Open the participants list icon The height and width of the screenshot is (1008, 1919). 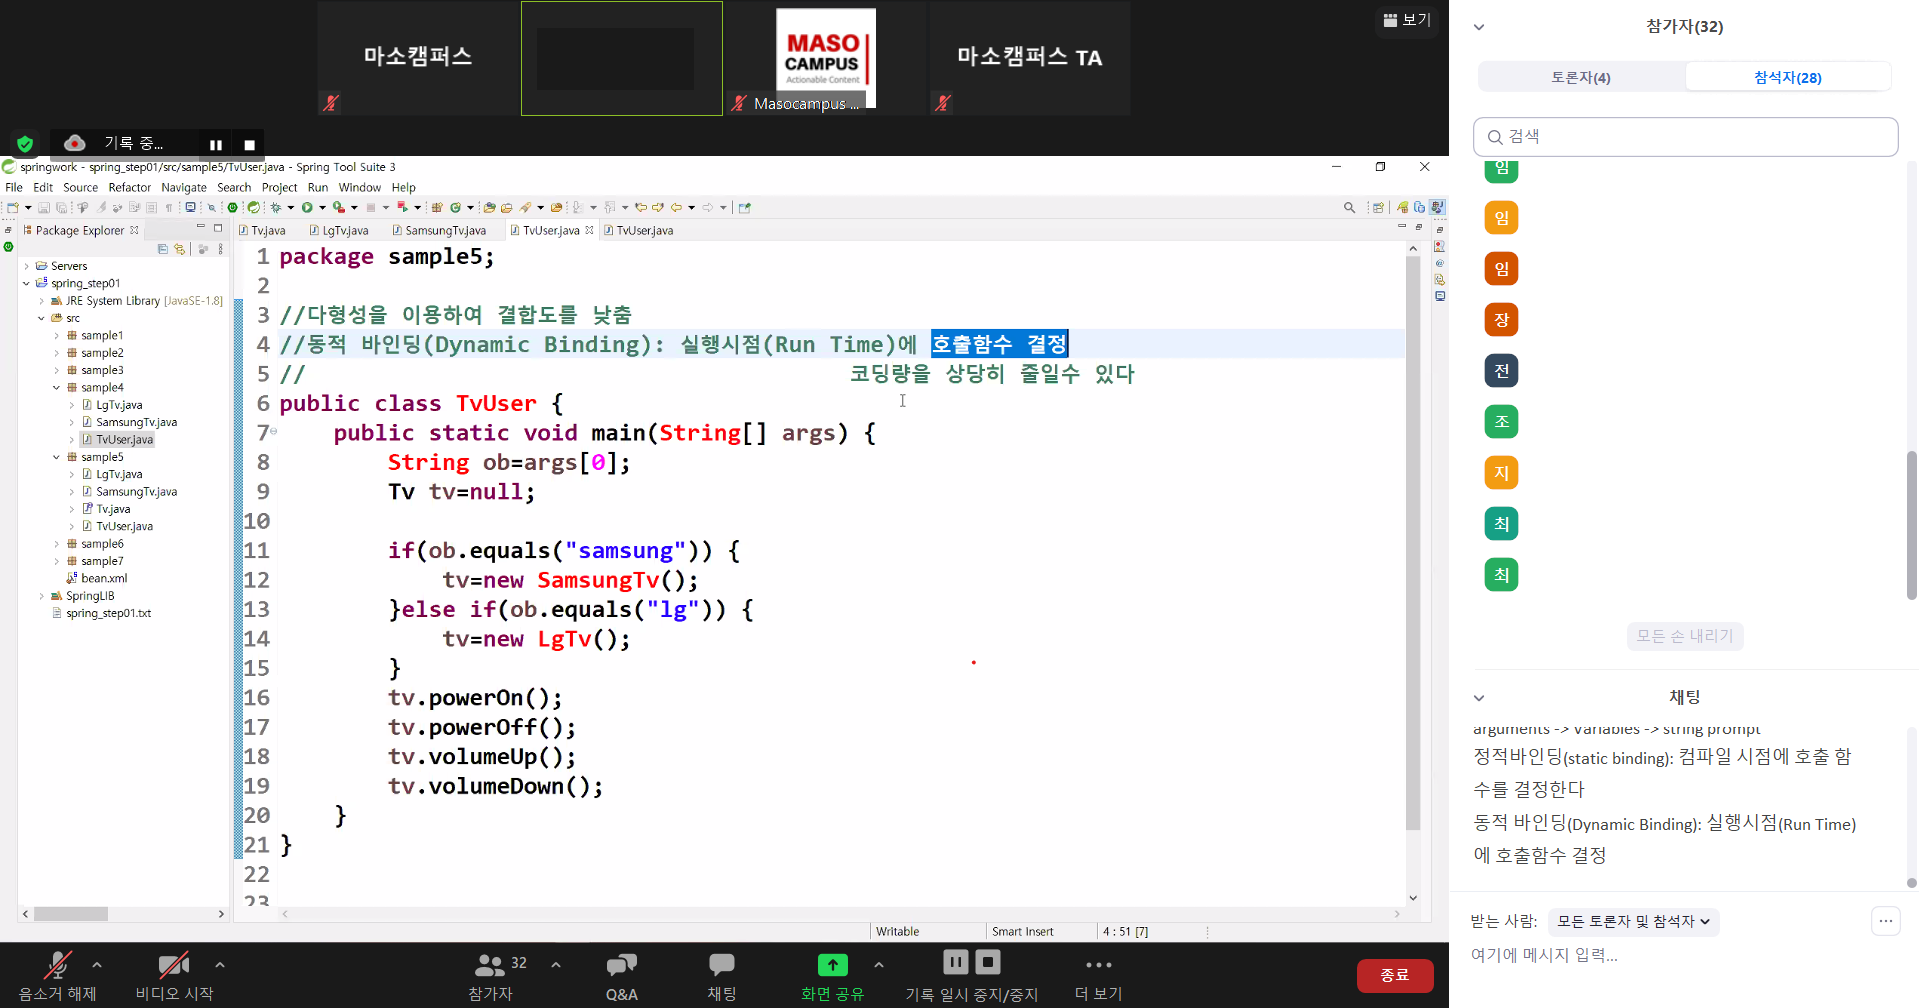490,965
